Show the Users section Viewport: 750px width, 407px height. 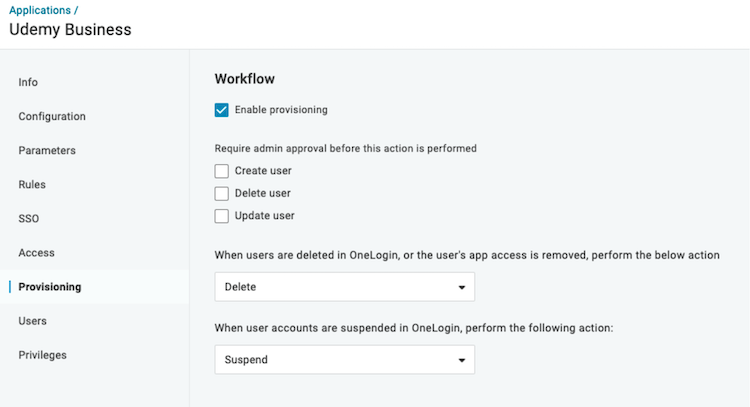[x=33, y=321]
